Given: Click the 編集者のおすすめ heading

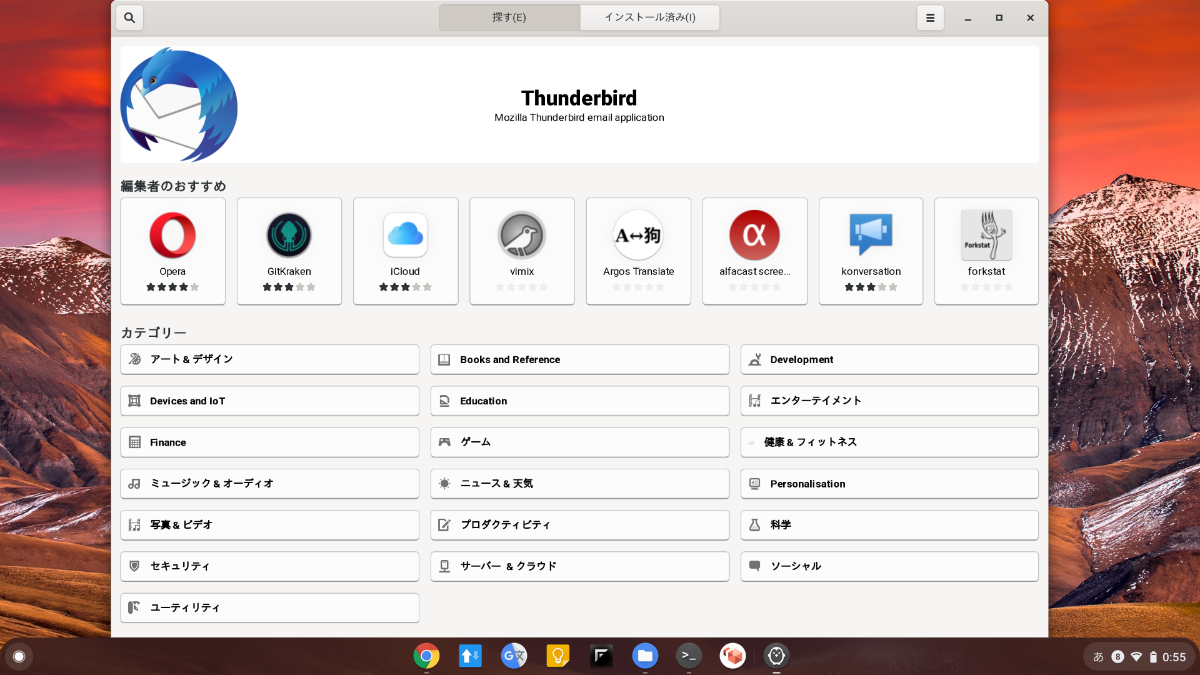Looking at the screenshot, I should click(174, 186).
